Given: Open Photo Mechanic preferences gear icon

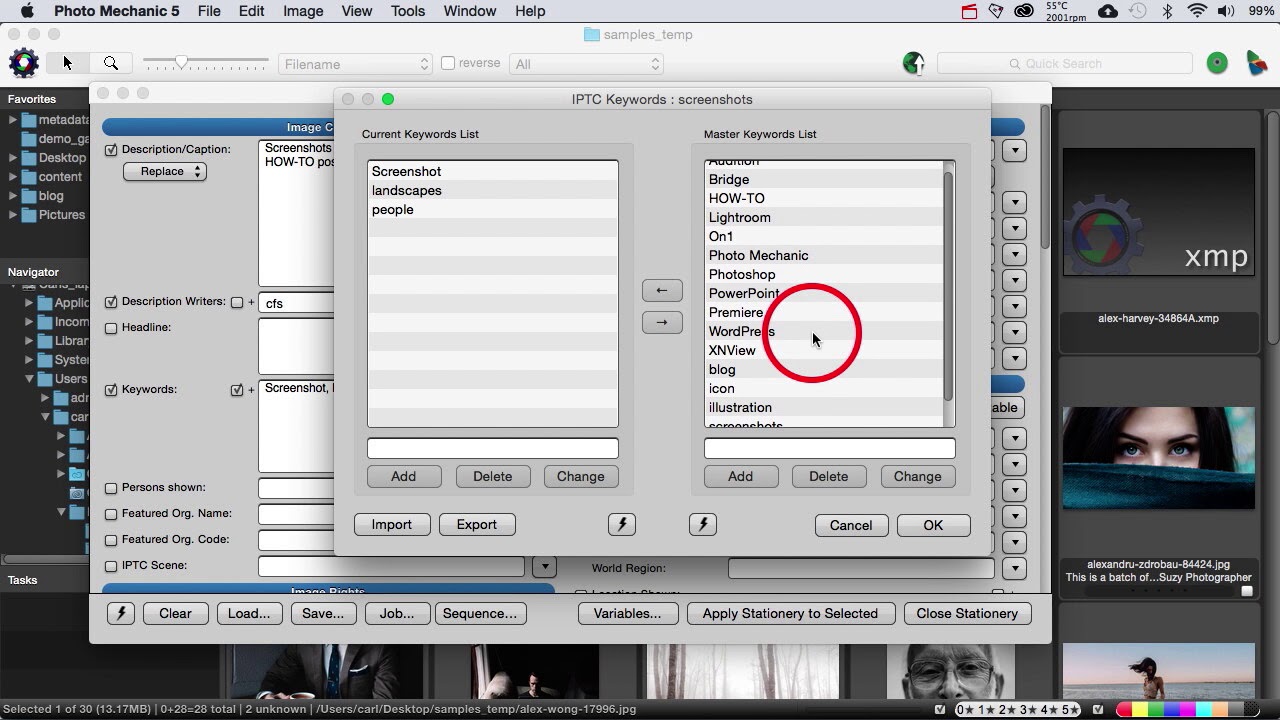Looking at the screenshot, I should click(23, 63).
